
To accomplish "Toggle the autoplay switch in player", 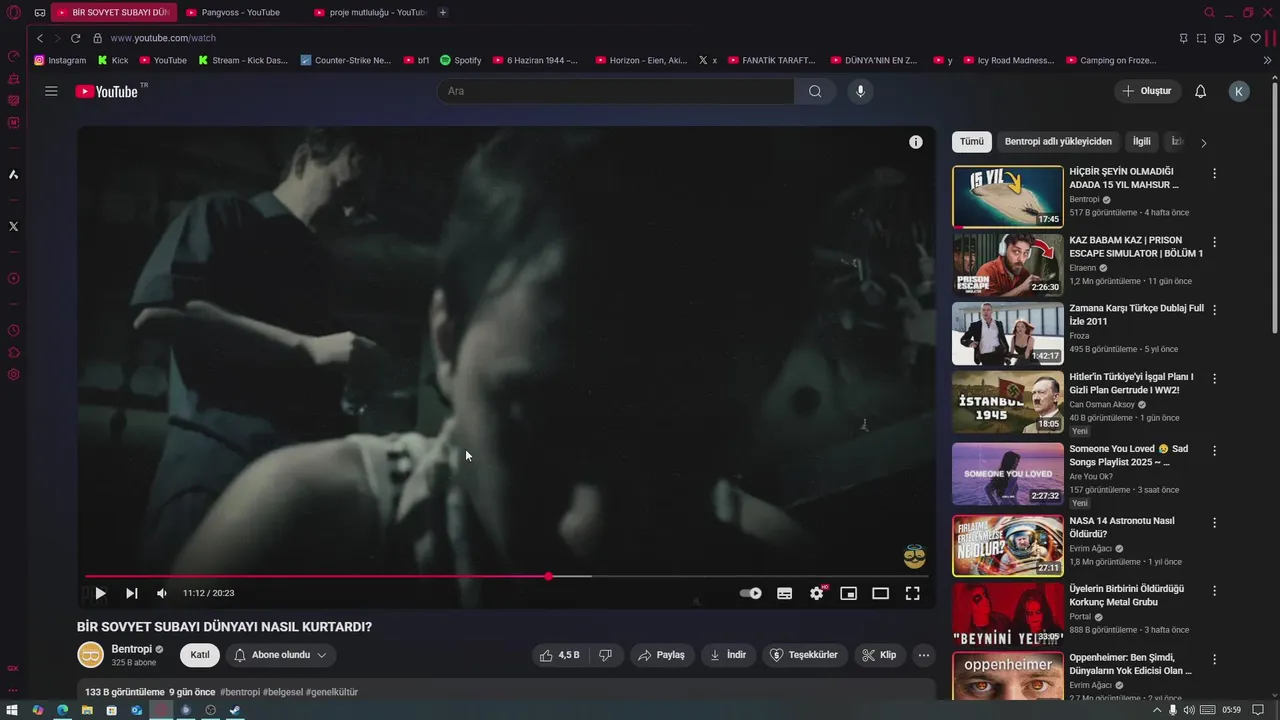I will point(751,593).
